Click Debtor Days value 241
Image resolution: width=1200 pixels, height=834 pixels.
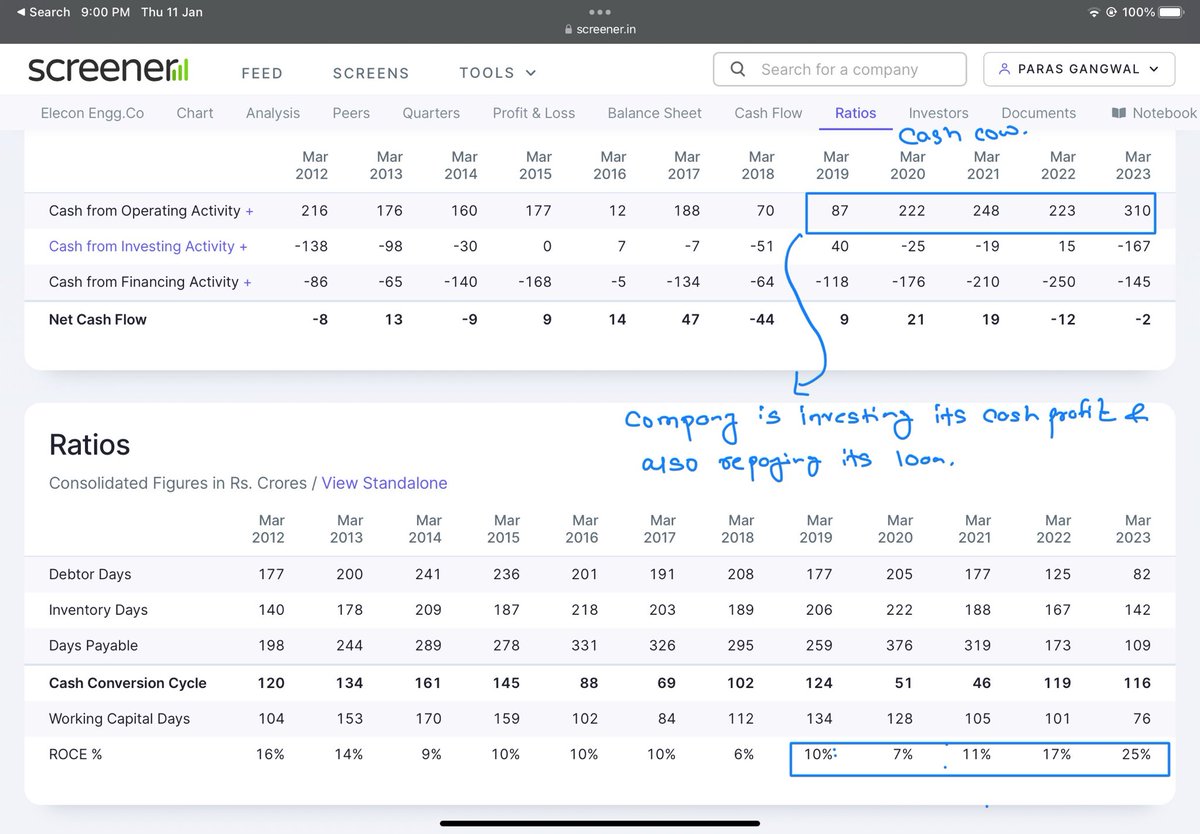pos(429,575)
